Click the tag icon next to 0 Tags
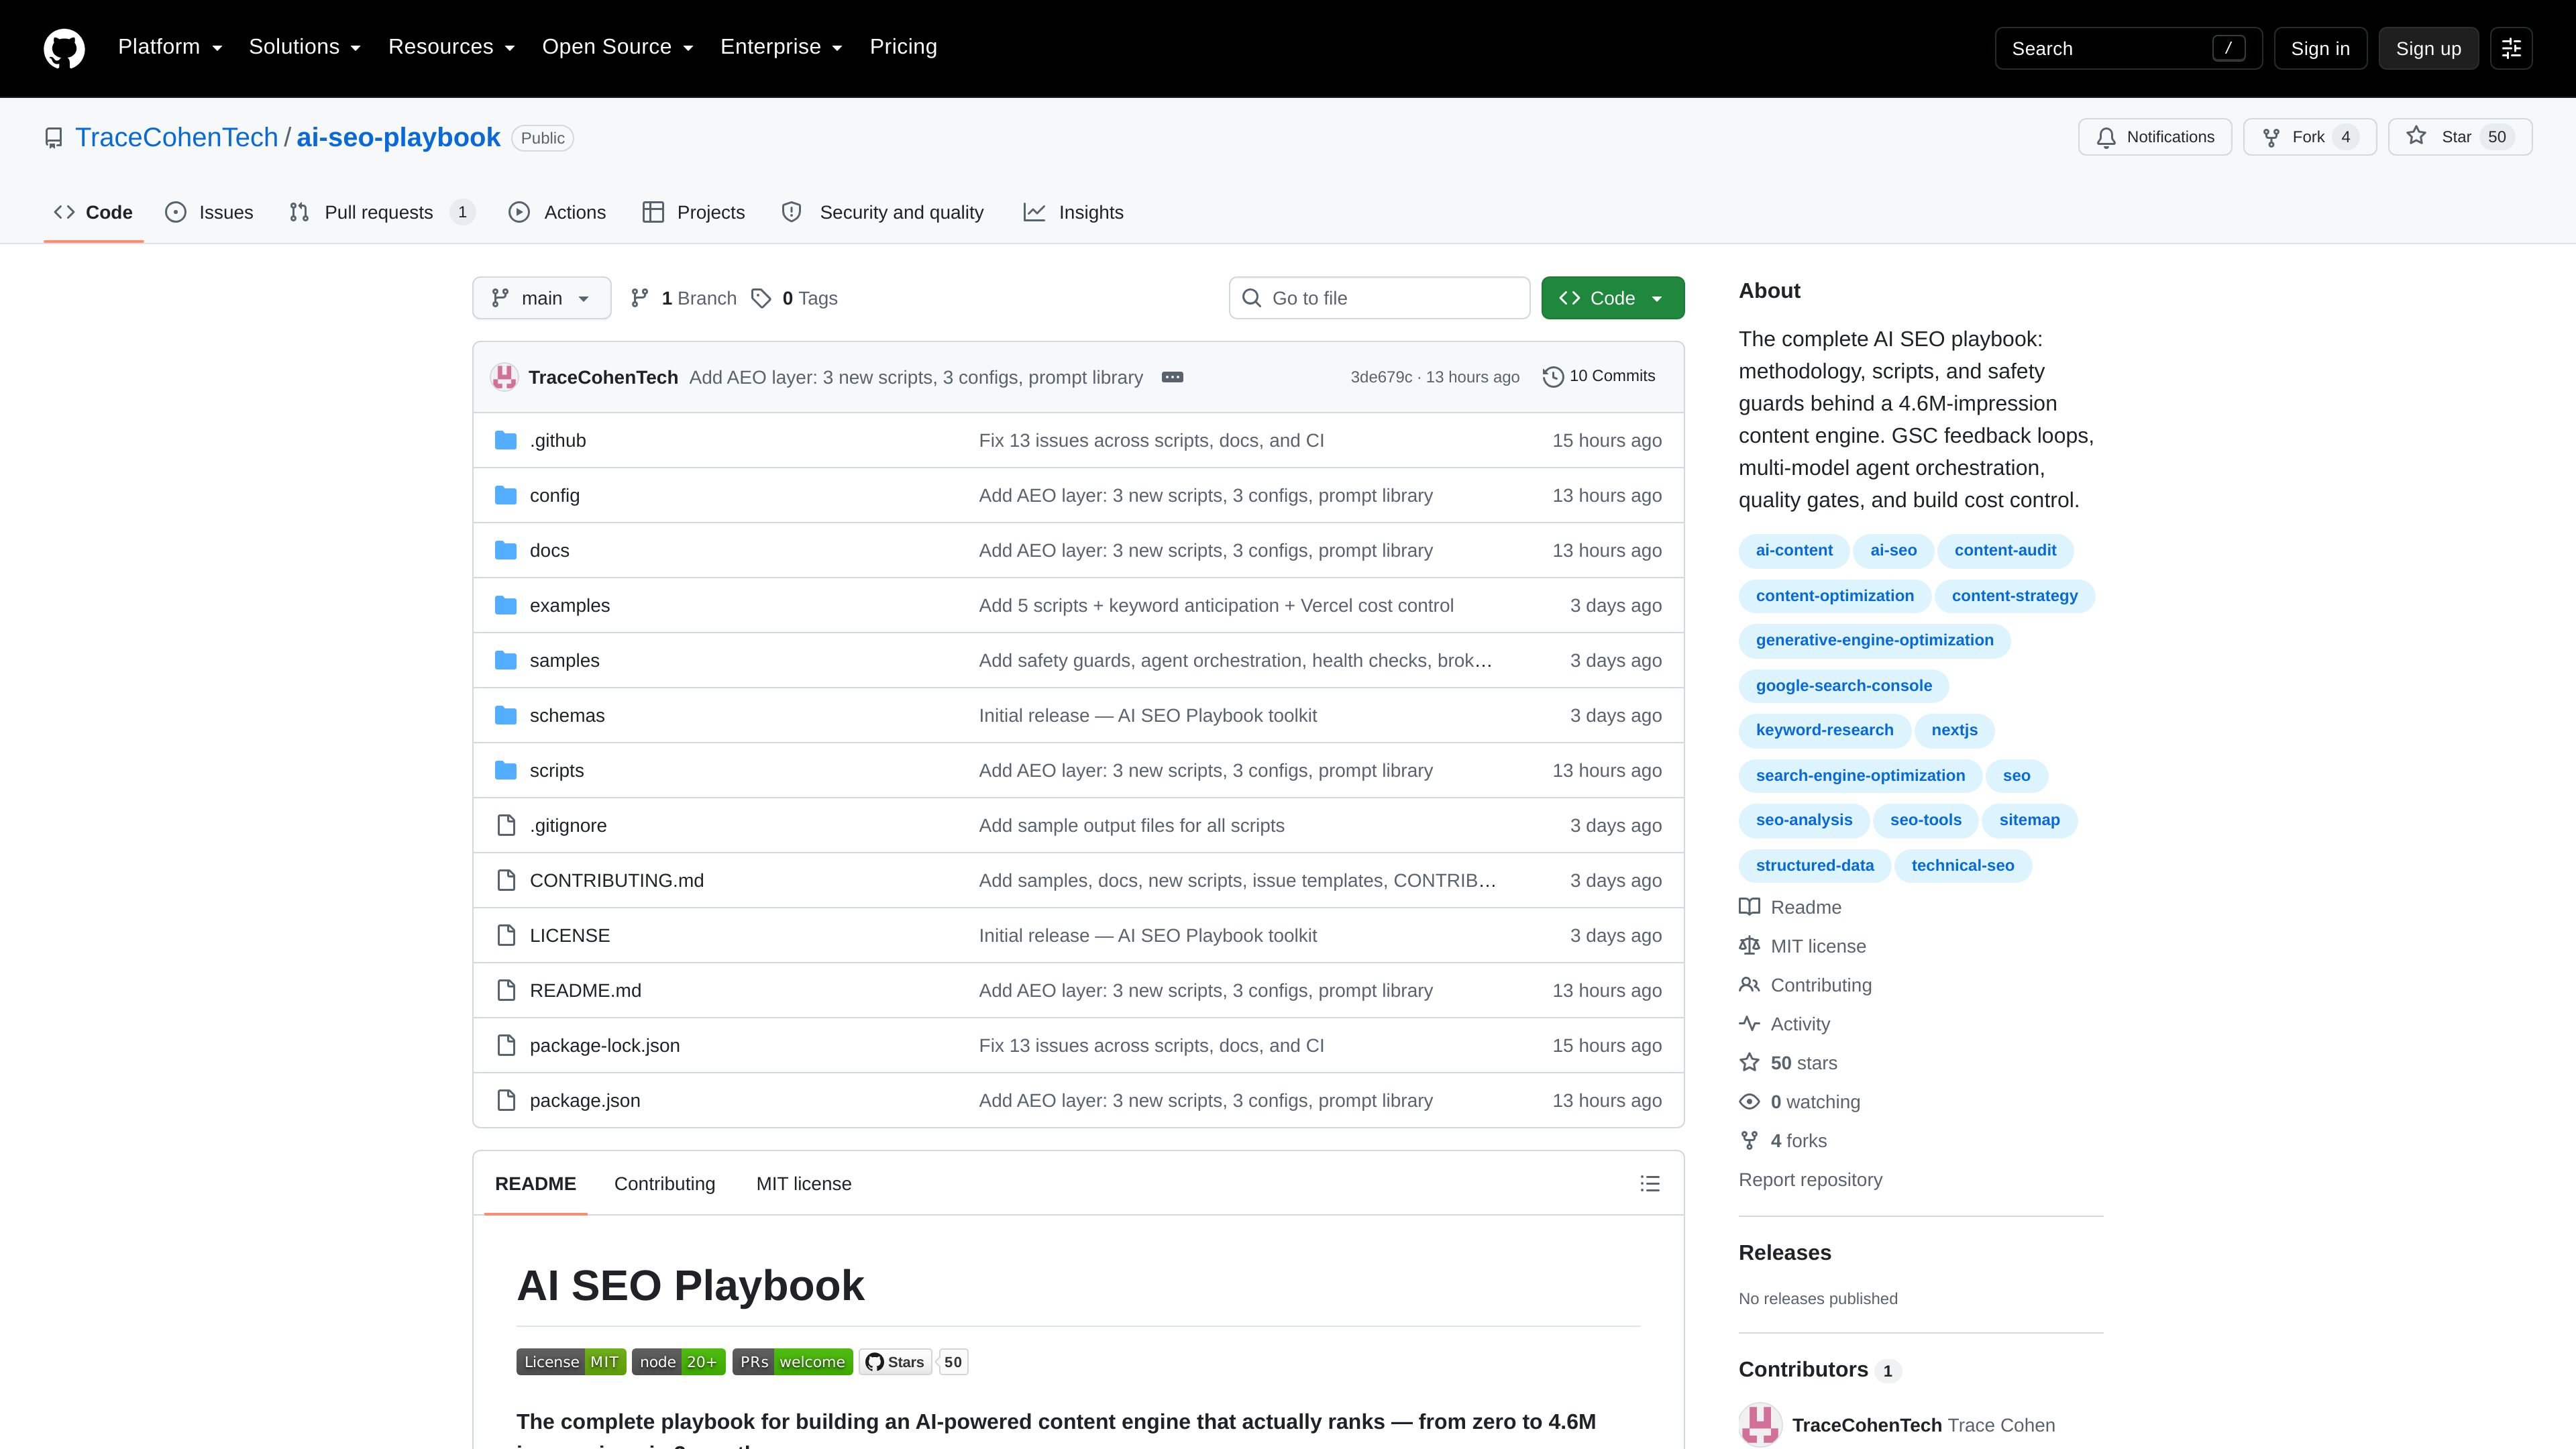Image resolution: width=2576 pixels, height=1449 pixels. 761,298
